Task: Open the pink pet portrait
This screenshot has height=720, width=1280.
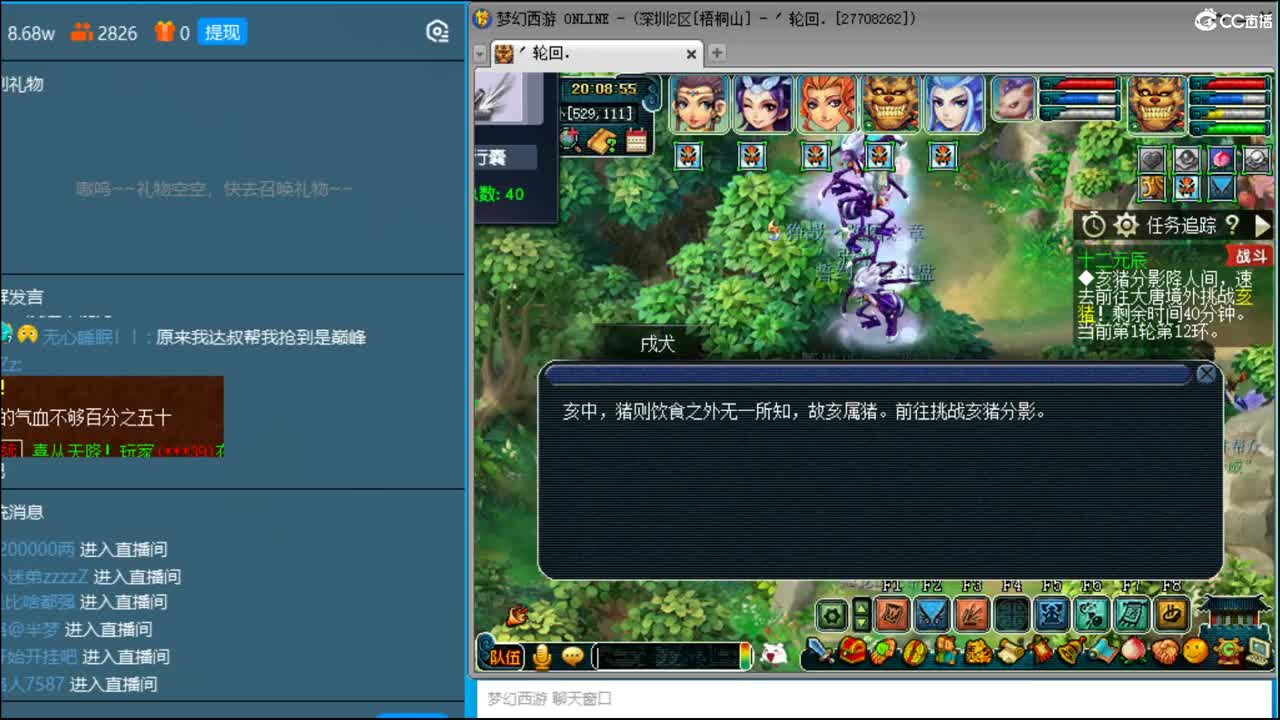Action: click(1014, 99)
